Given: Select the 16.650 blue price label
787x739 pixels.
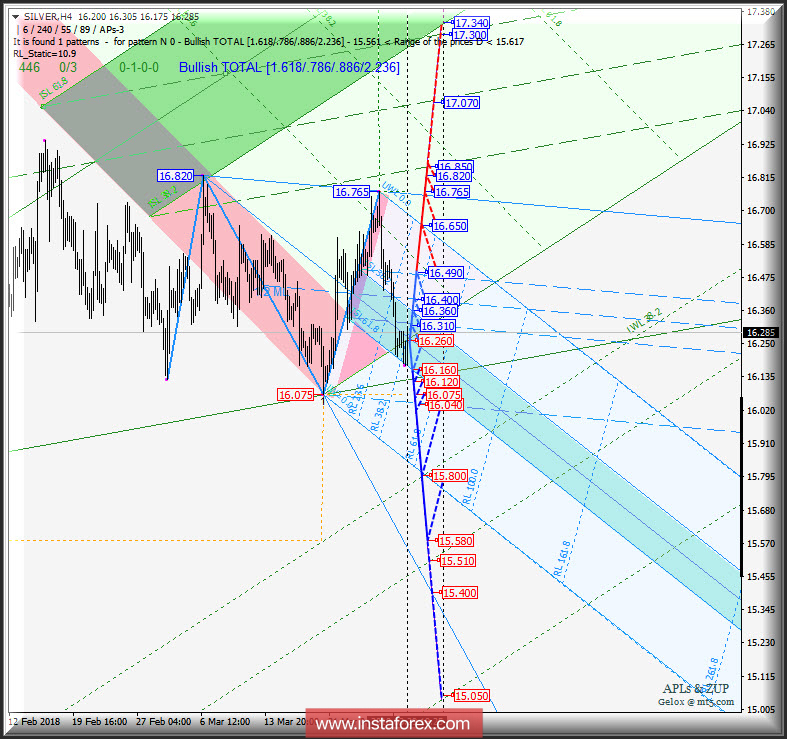Looking at the screenshot, I should tap(449, 226).
